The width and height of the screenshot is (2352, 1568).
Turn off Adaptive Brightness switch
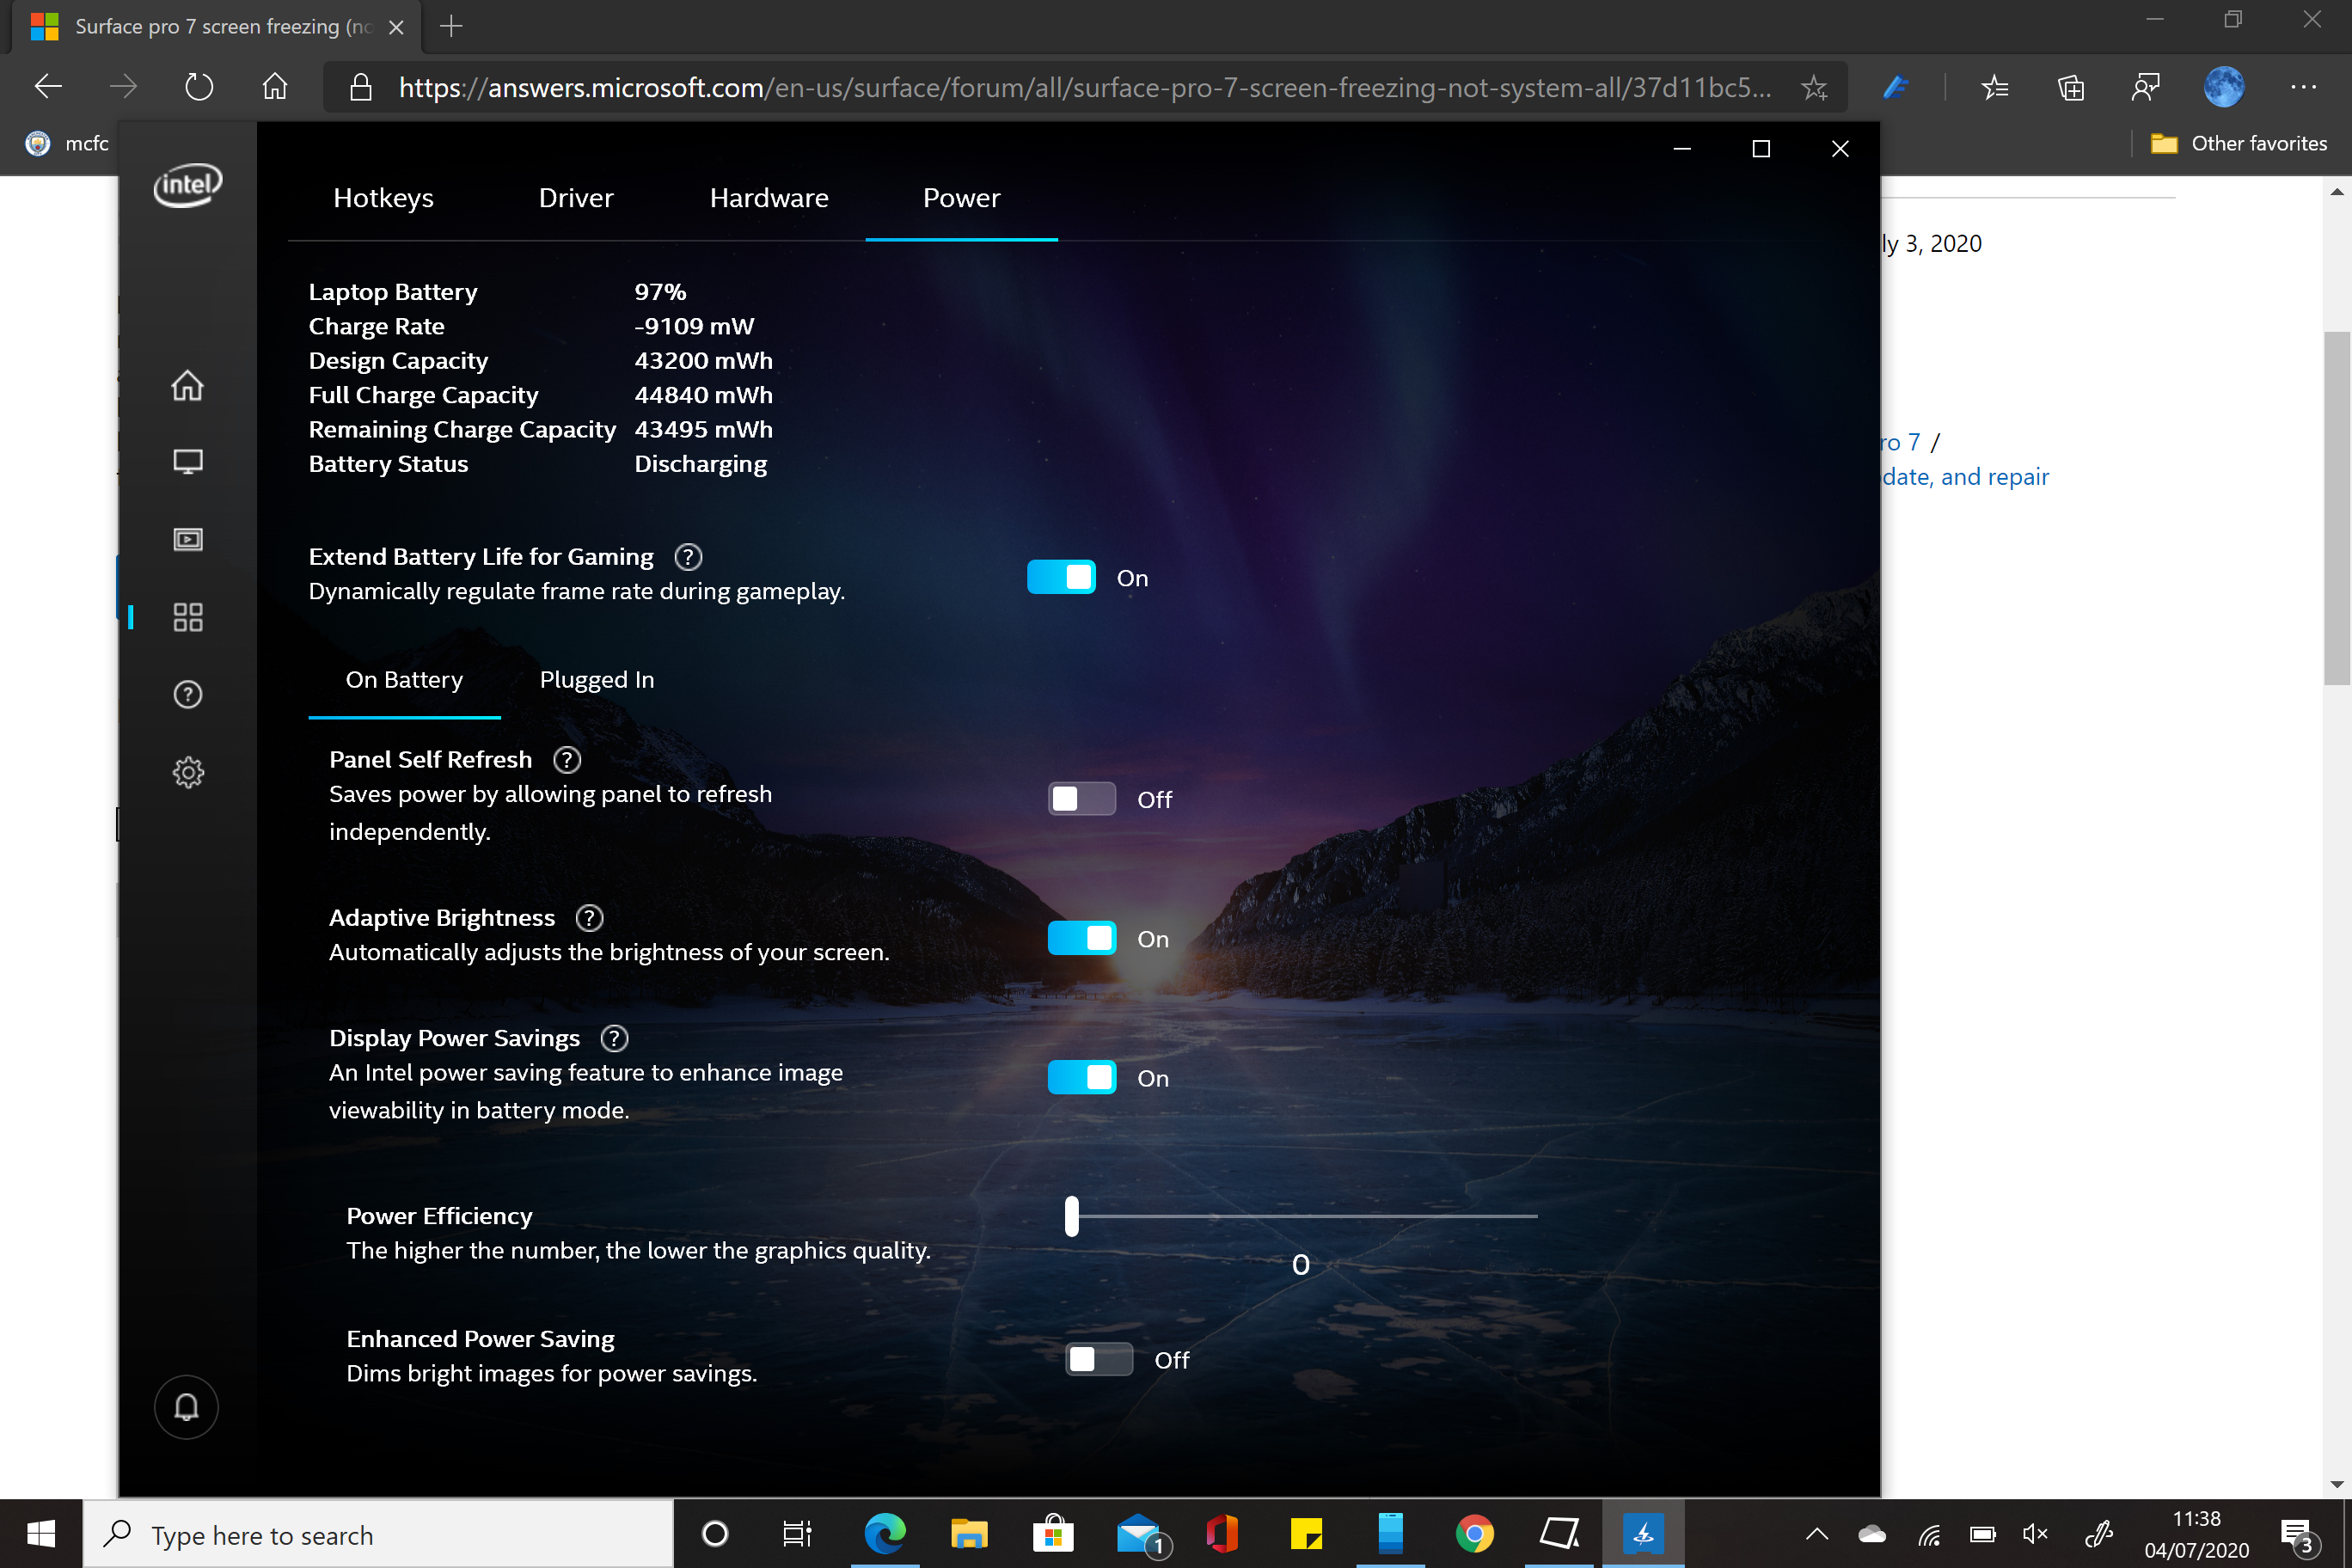[1081, 938]
